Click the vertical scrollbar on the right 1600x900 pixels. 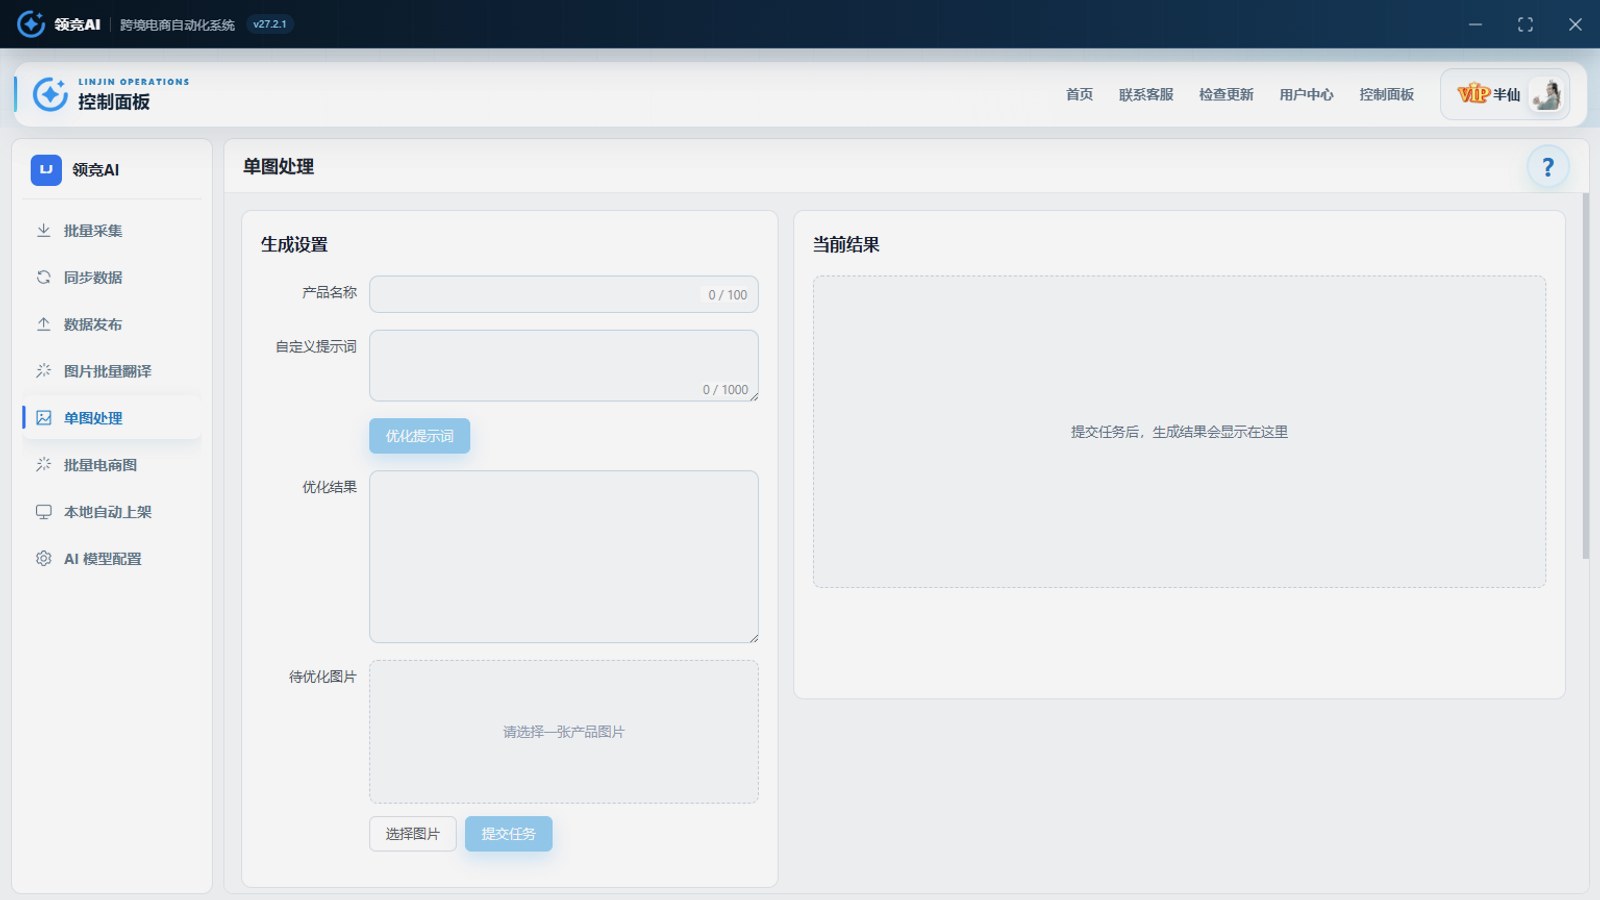click(1585, 376)
